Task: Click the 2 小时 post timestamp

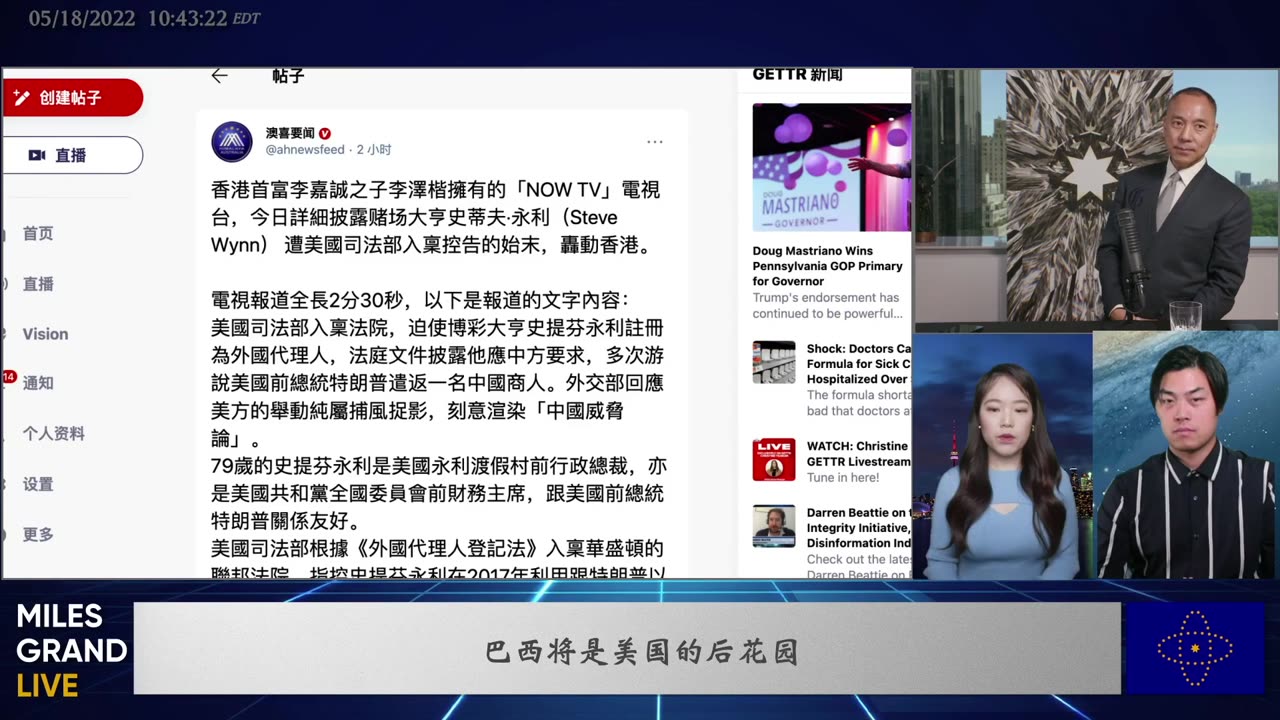Action: coord(374,150)
